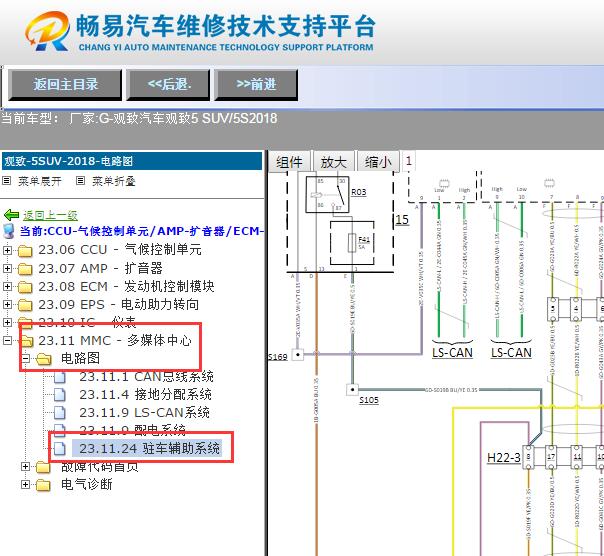Open the 23.09 EPS 电动助力转向 folder
Image resolution: width=604 pixels, height=556 pixels.
(119, 304)
